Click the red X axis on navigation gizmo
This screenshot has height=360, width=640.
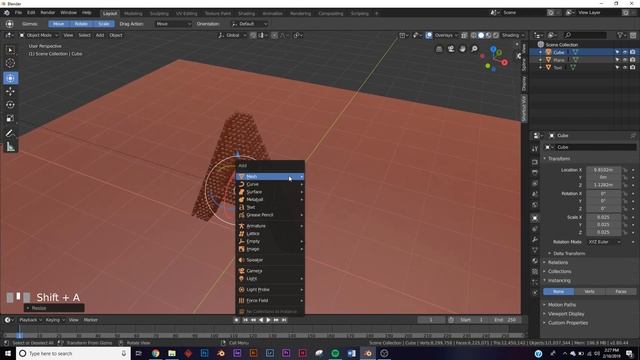point(504,62)
